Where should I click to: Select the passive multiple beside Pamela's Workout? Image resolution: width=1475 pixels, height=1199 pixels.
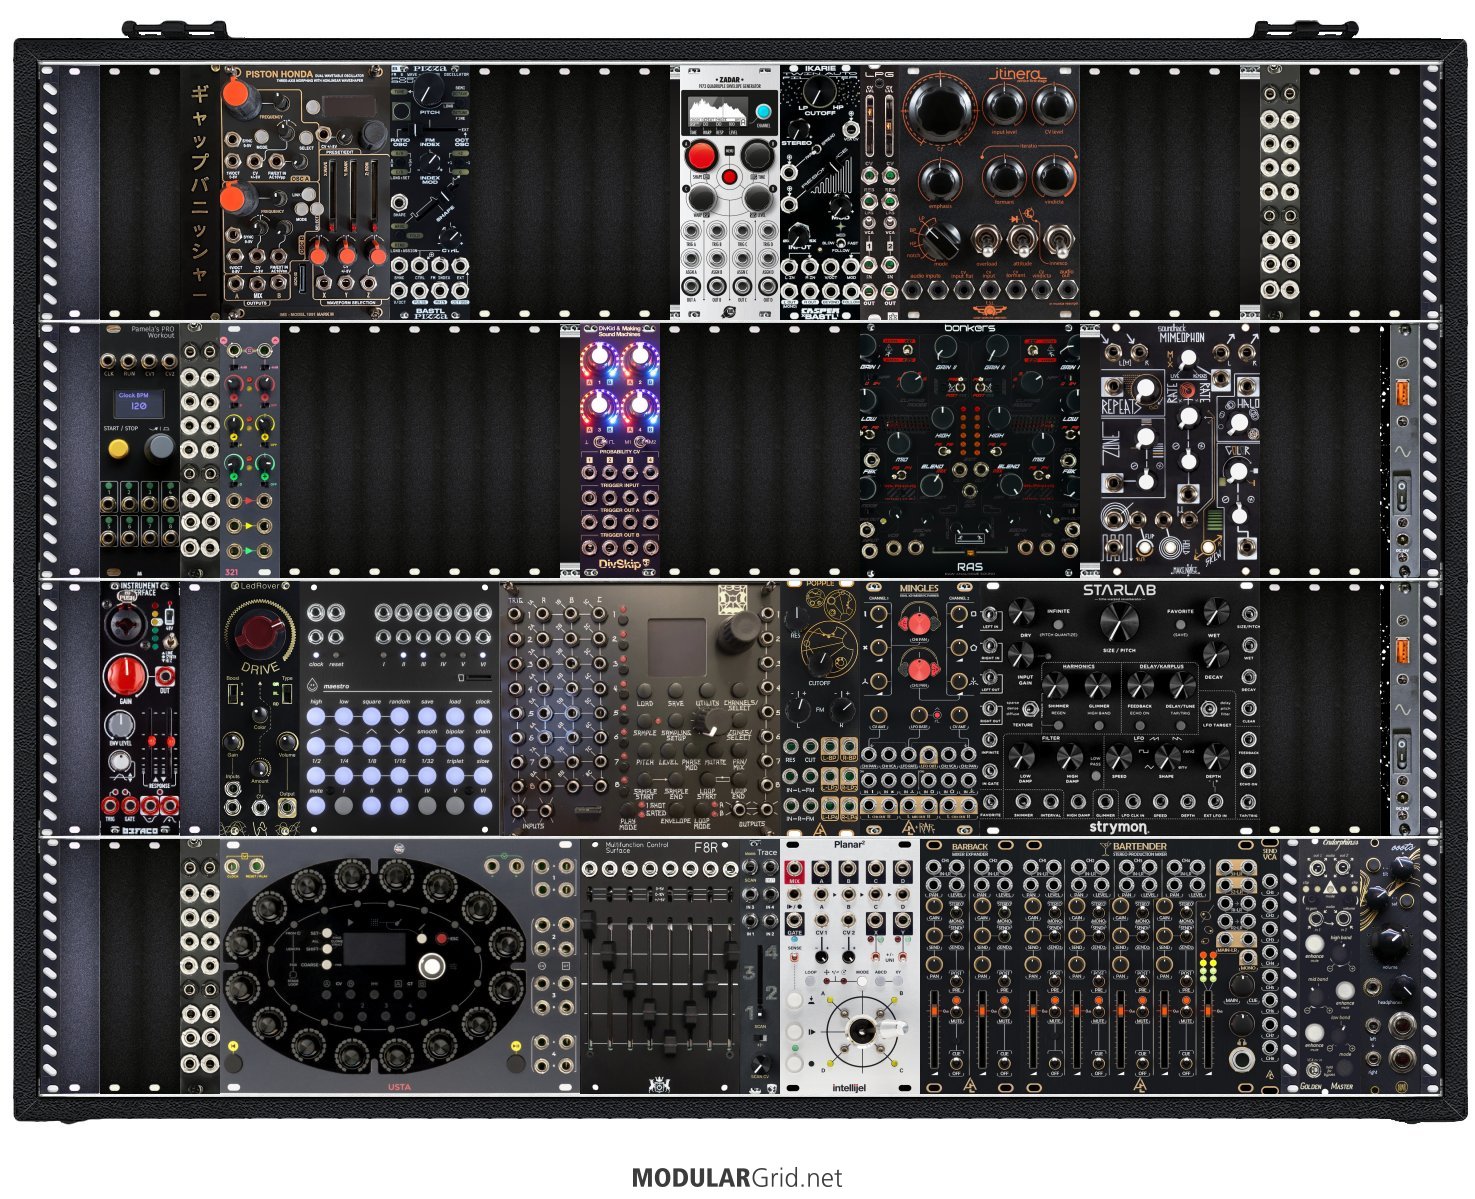tap(200, 449)
